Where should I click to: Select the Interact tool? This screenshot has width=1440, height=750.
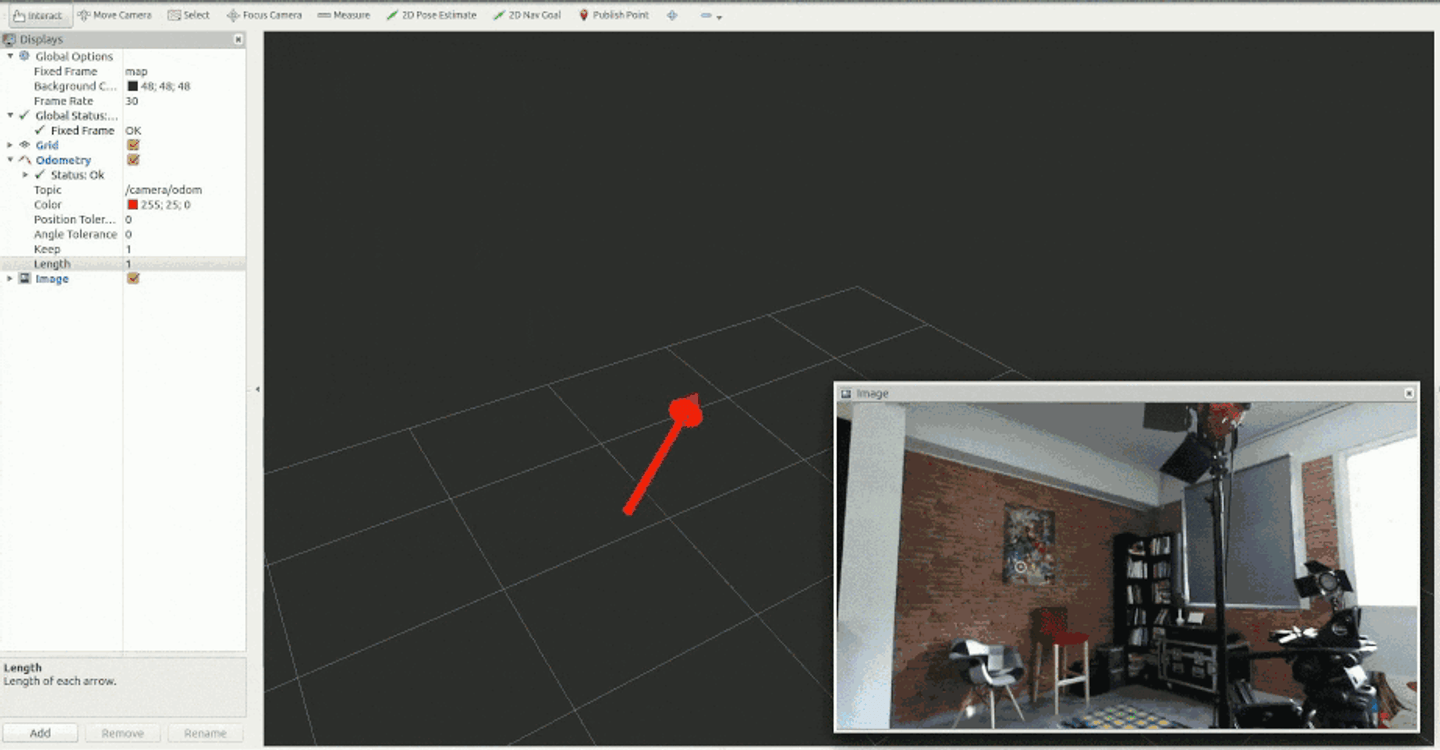click(x=38, y=15)
